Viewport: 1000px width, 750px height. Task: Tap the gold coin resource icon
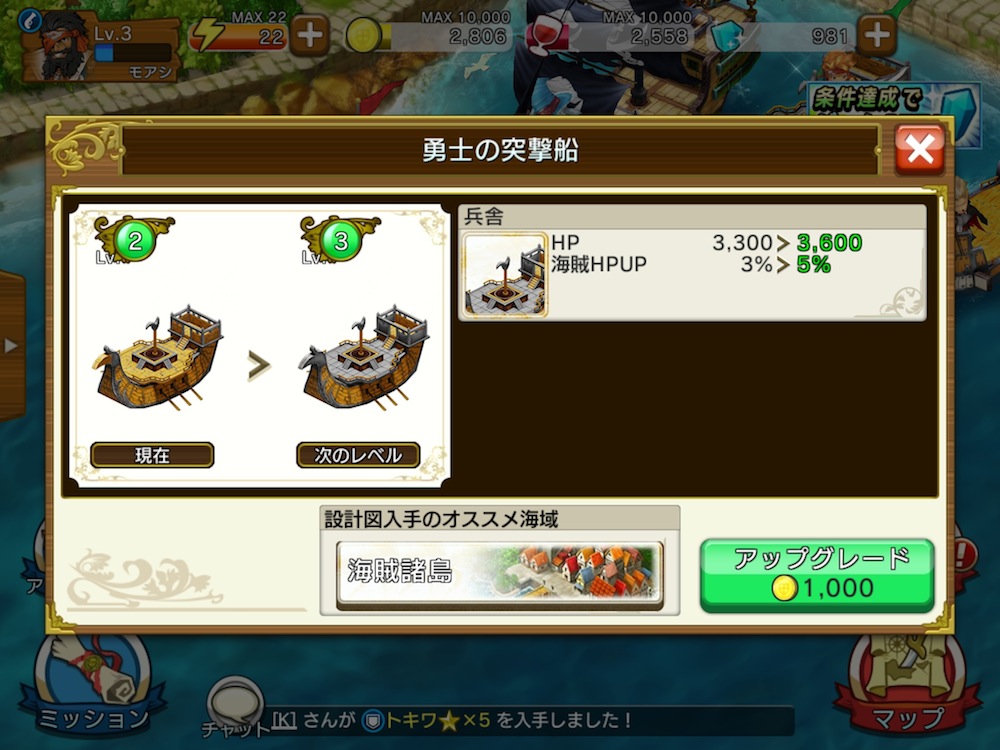[363, 36]
